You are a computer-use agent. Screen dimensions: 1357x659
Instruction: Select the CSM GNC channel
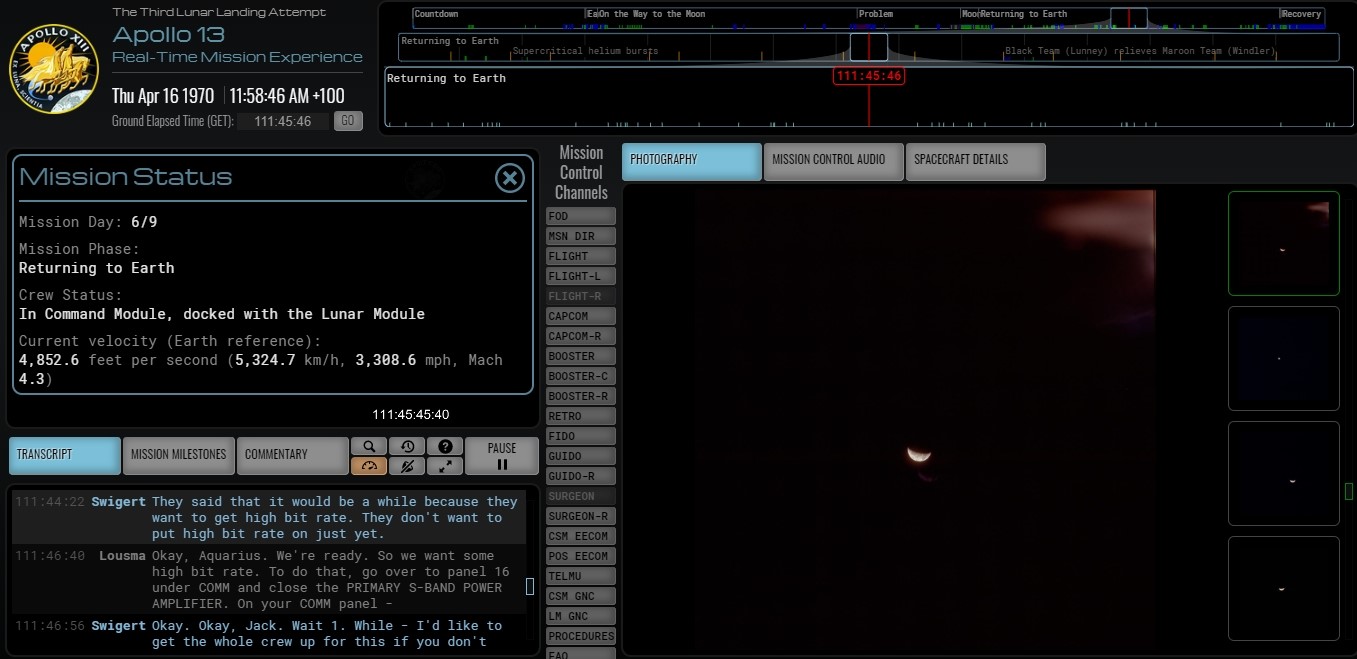point(581,596)
